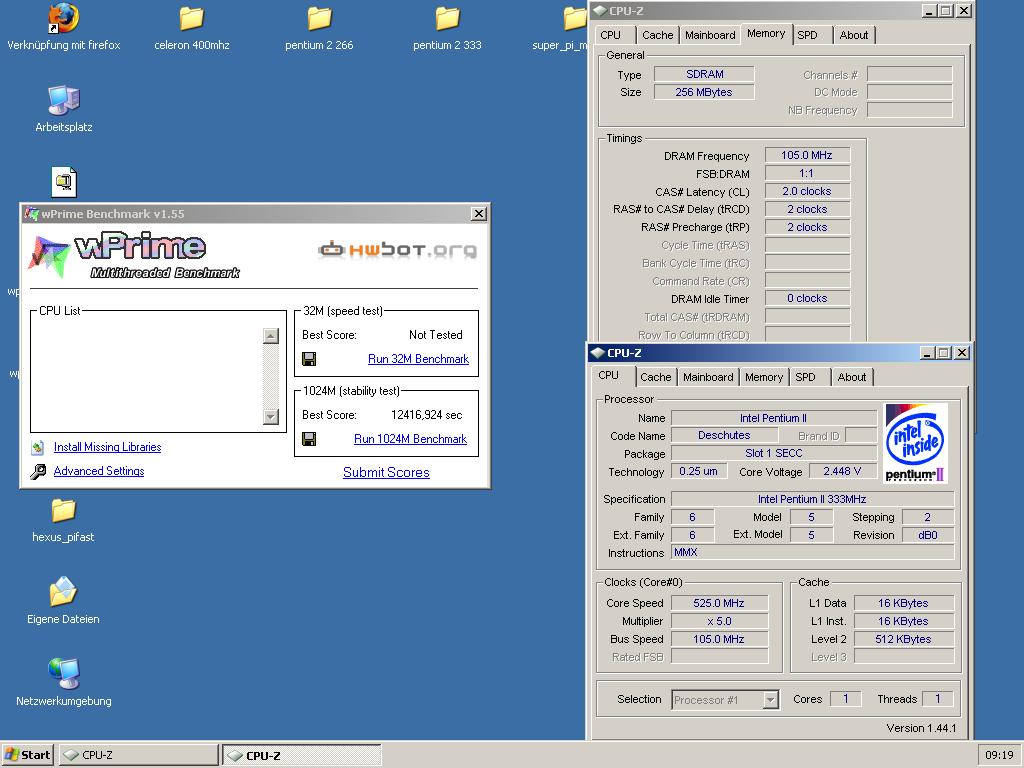This screenshot has width=1024, height=768.
Task: Click Run 1024M Benchmark link
Action: [410, 440]
